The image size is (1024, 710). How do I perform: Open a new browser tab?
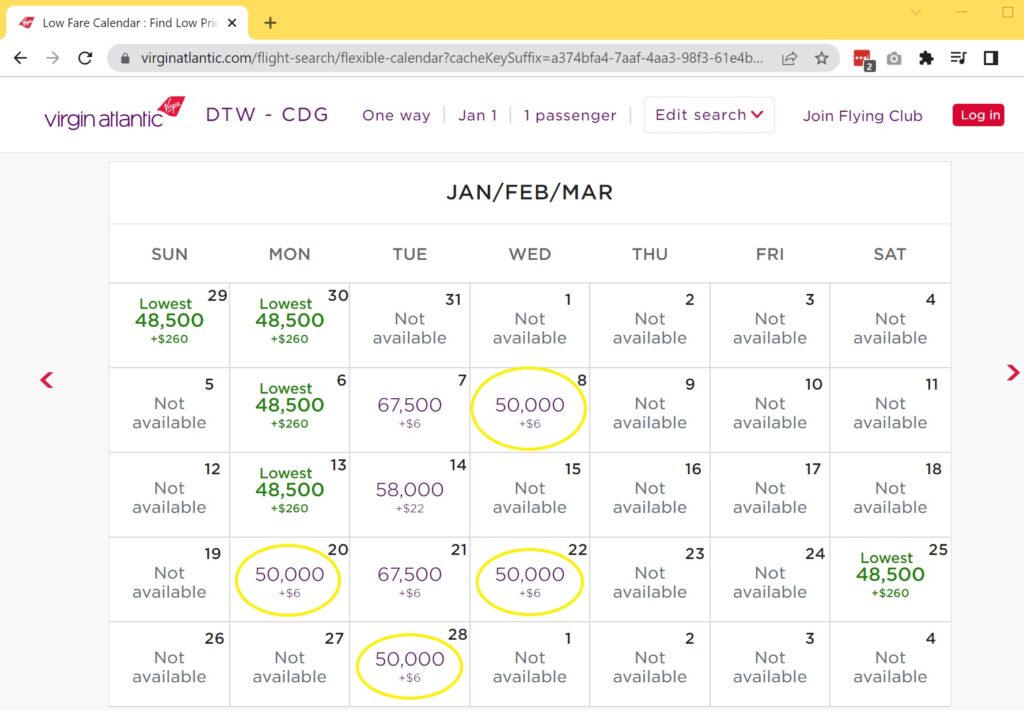[269, 21]
